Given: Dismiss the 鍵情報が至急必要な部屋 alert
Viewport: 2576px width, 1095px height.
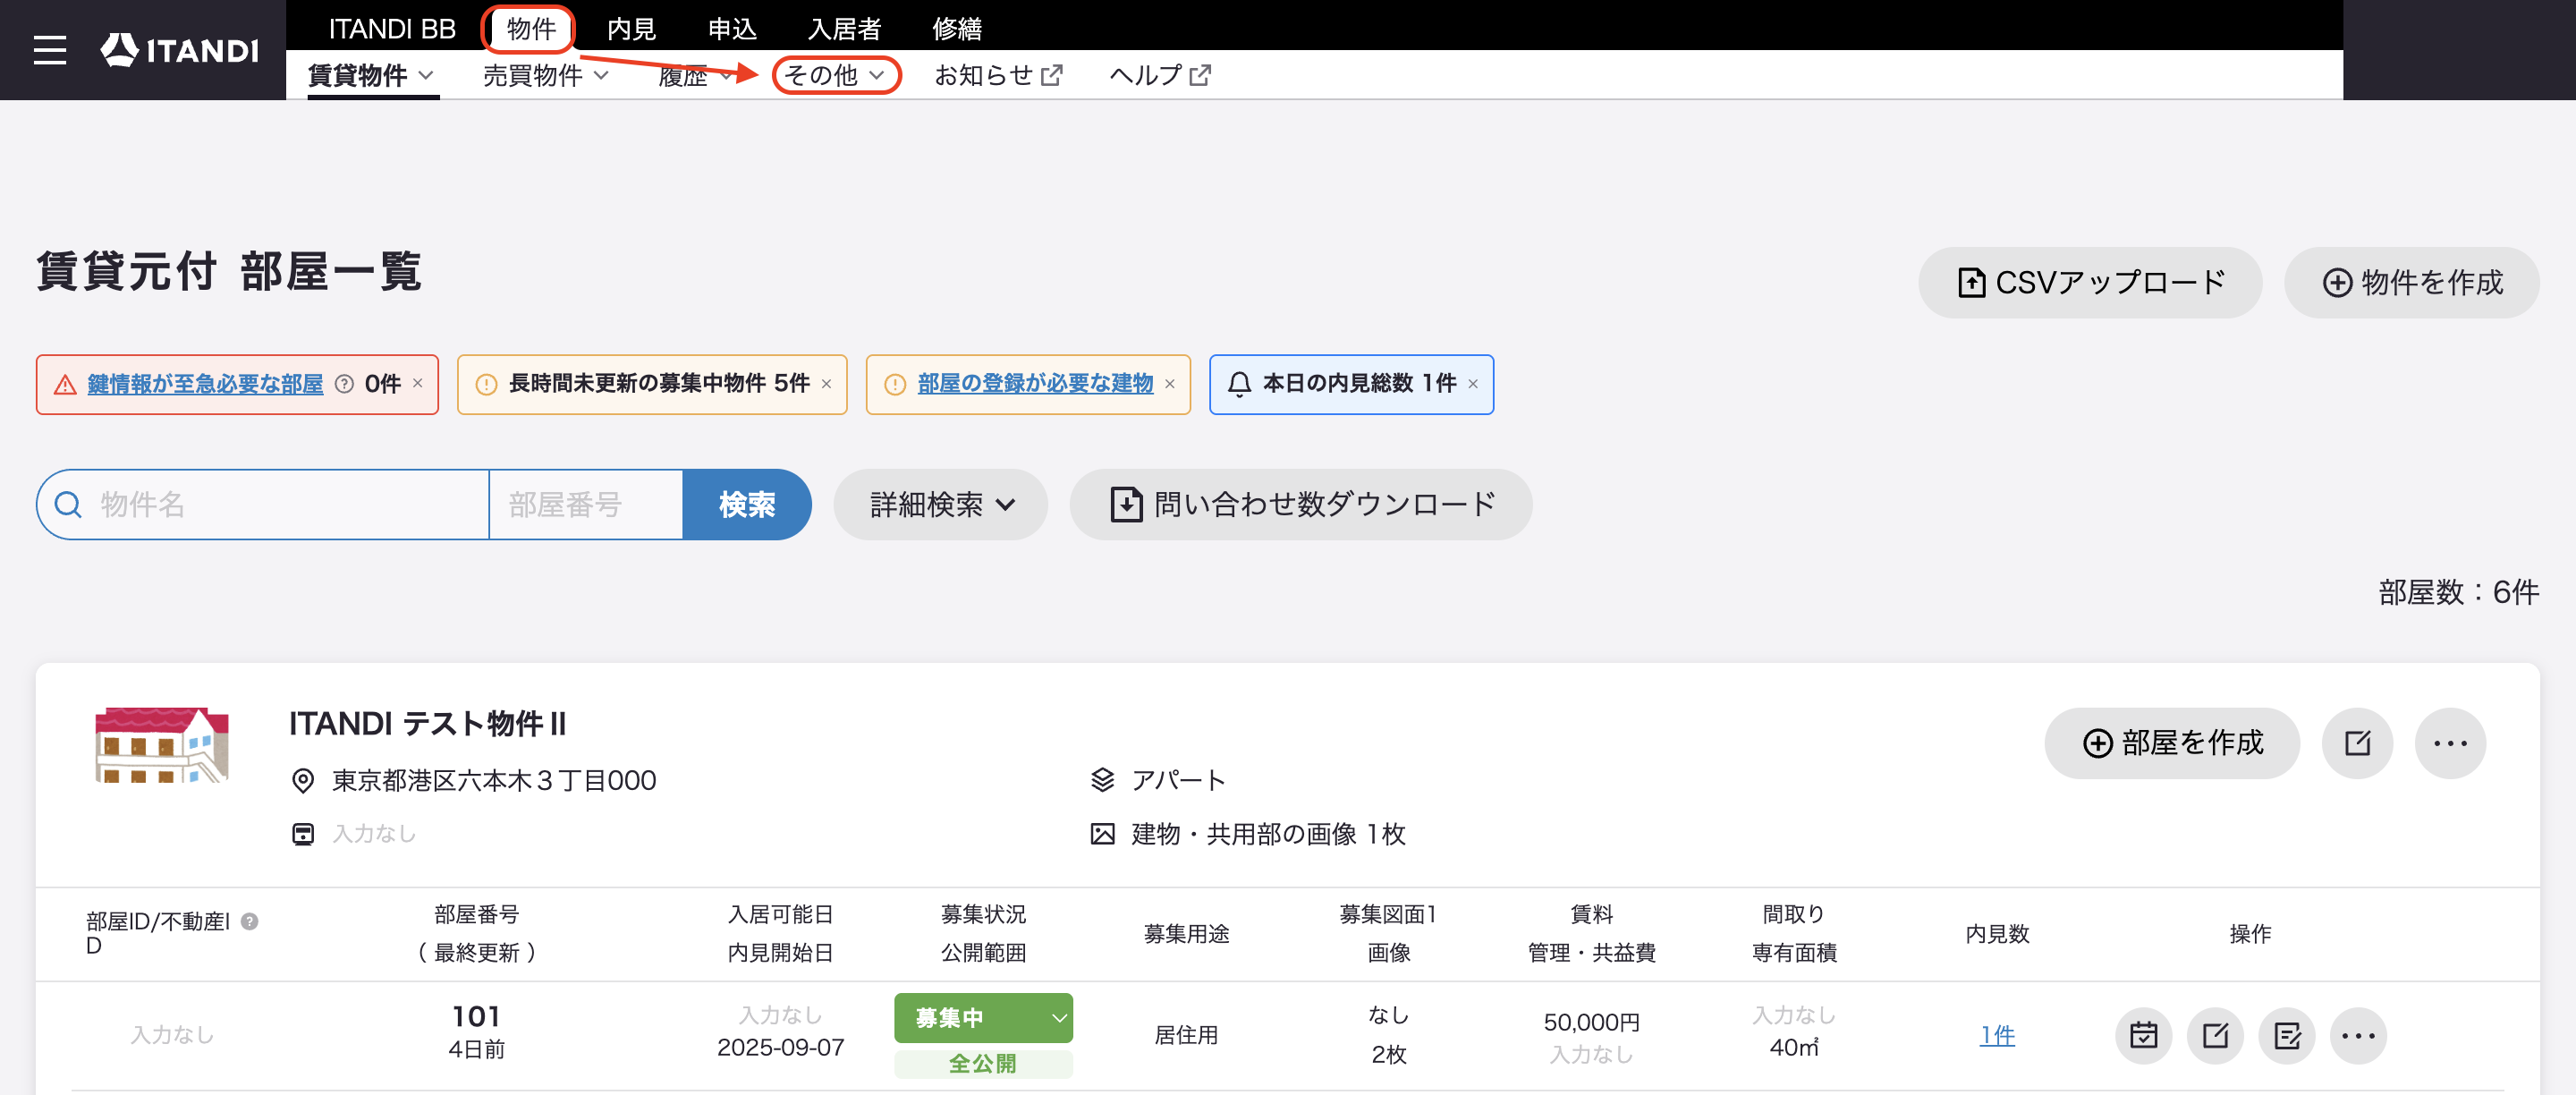Looking at the screenshot, I should click(418, 383).
